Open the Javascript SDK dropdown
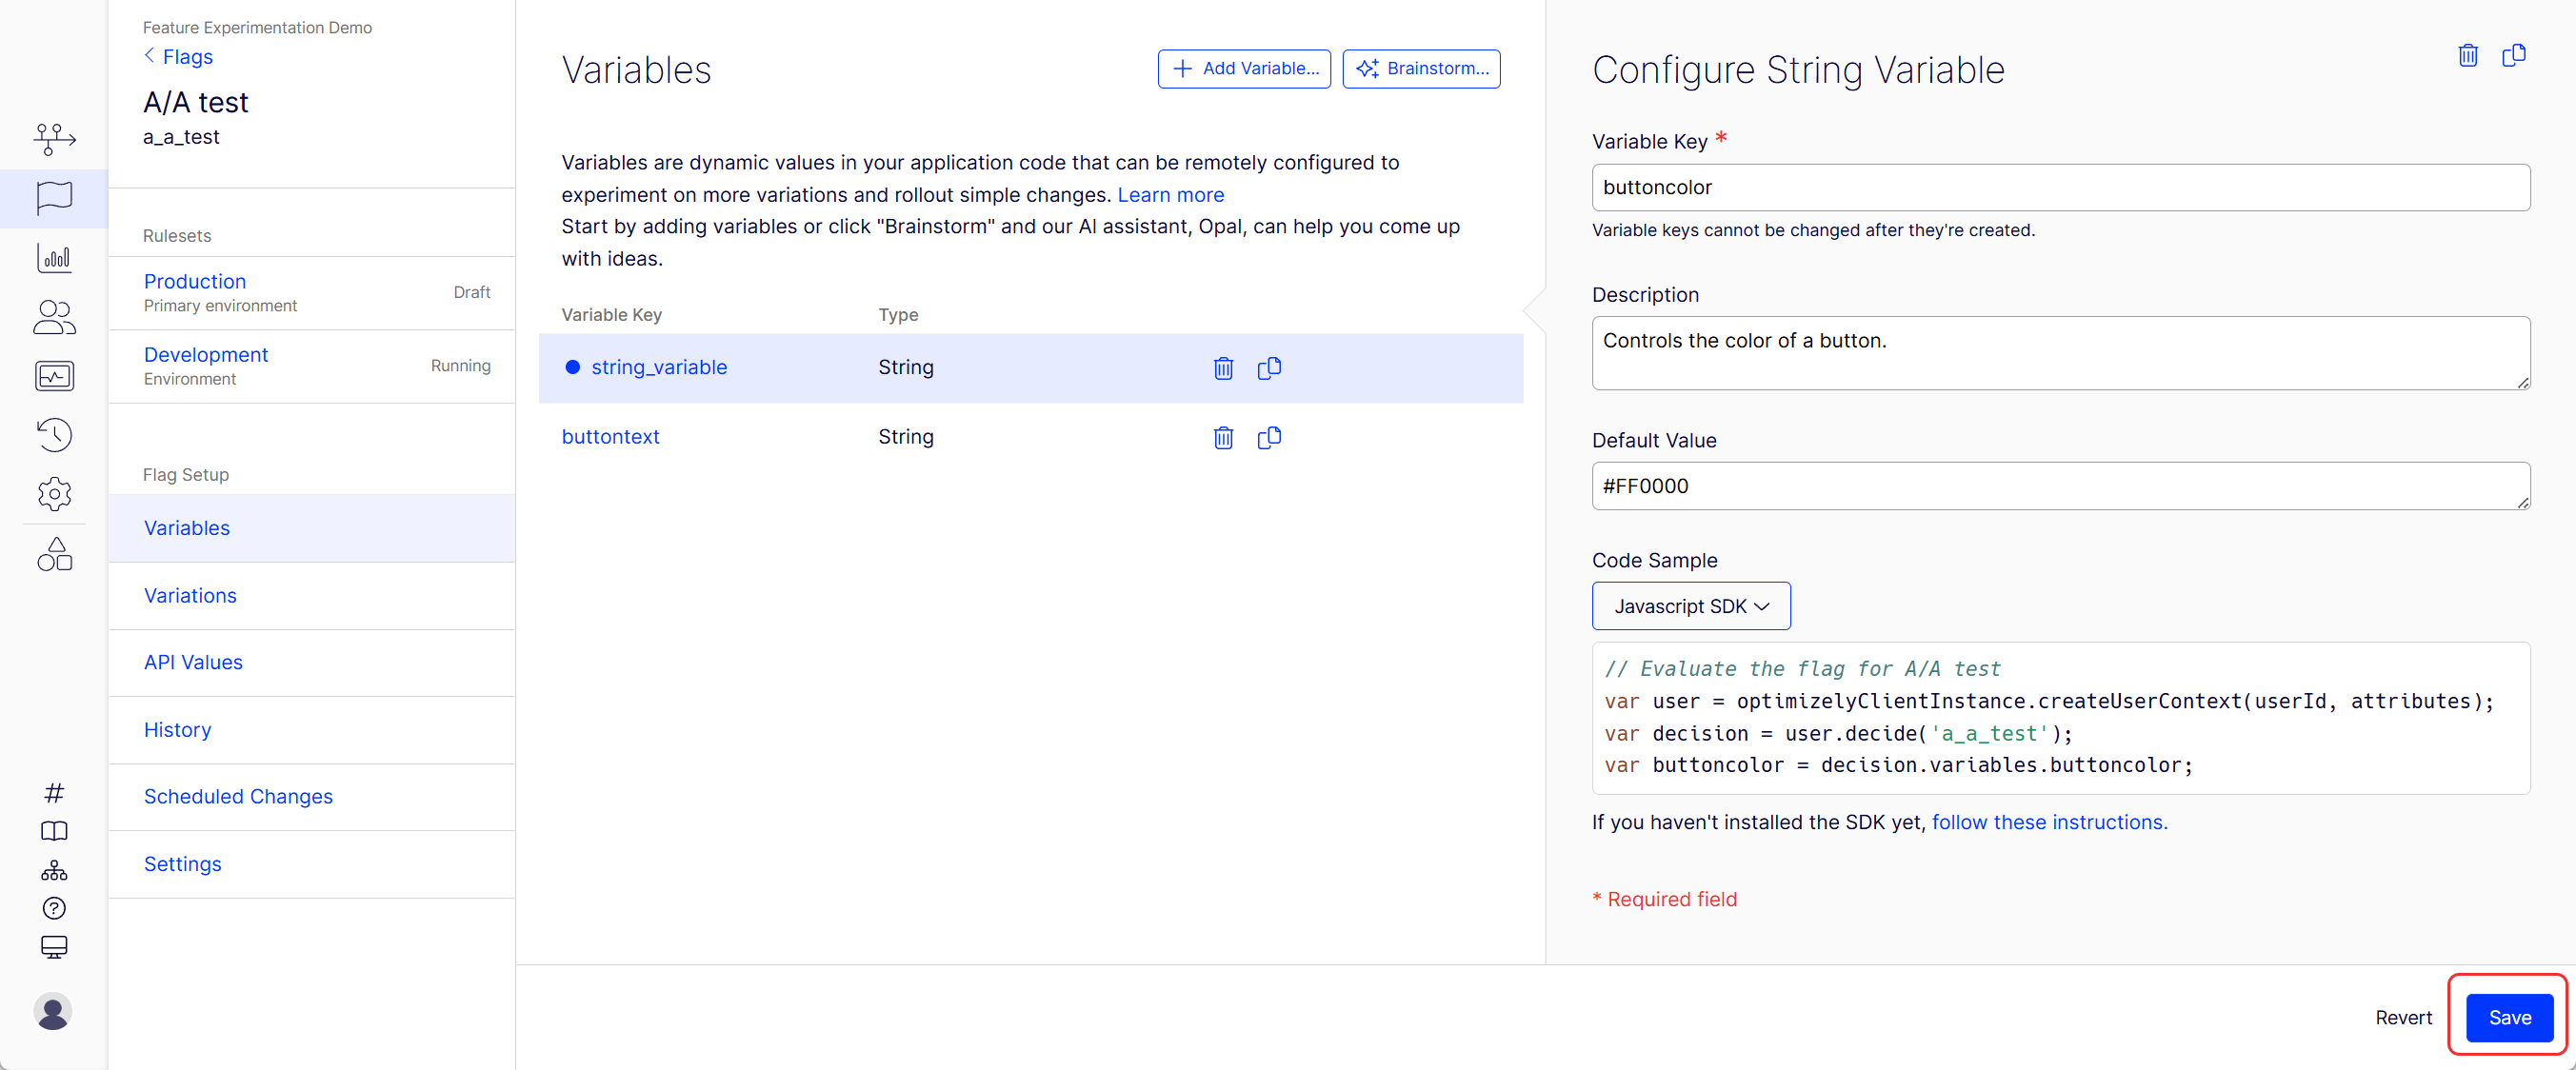This screenshot has height=1070, width=2576. [x=1690, y=606]
